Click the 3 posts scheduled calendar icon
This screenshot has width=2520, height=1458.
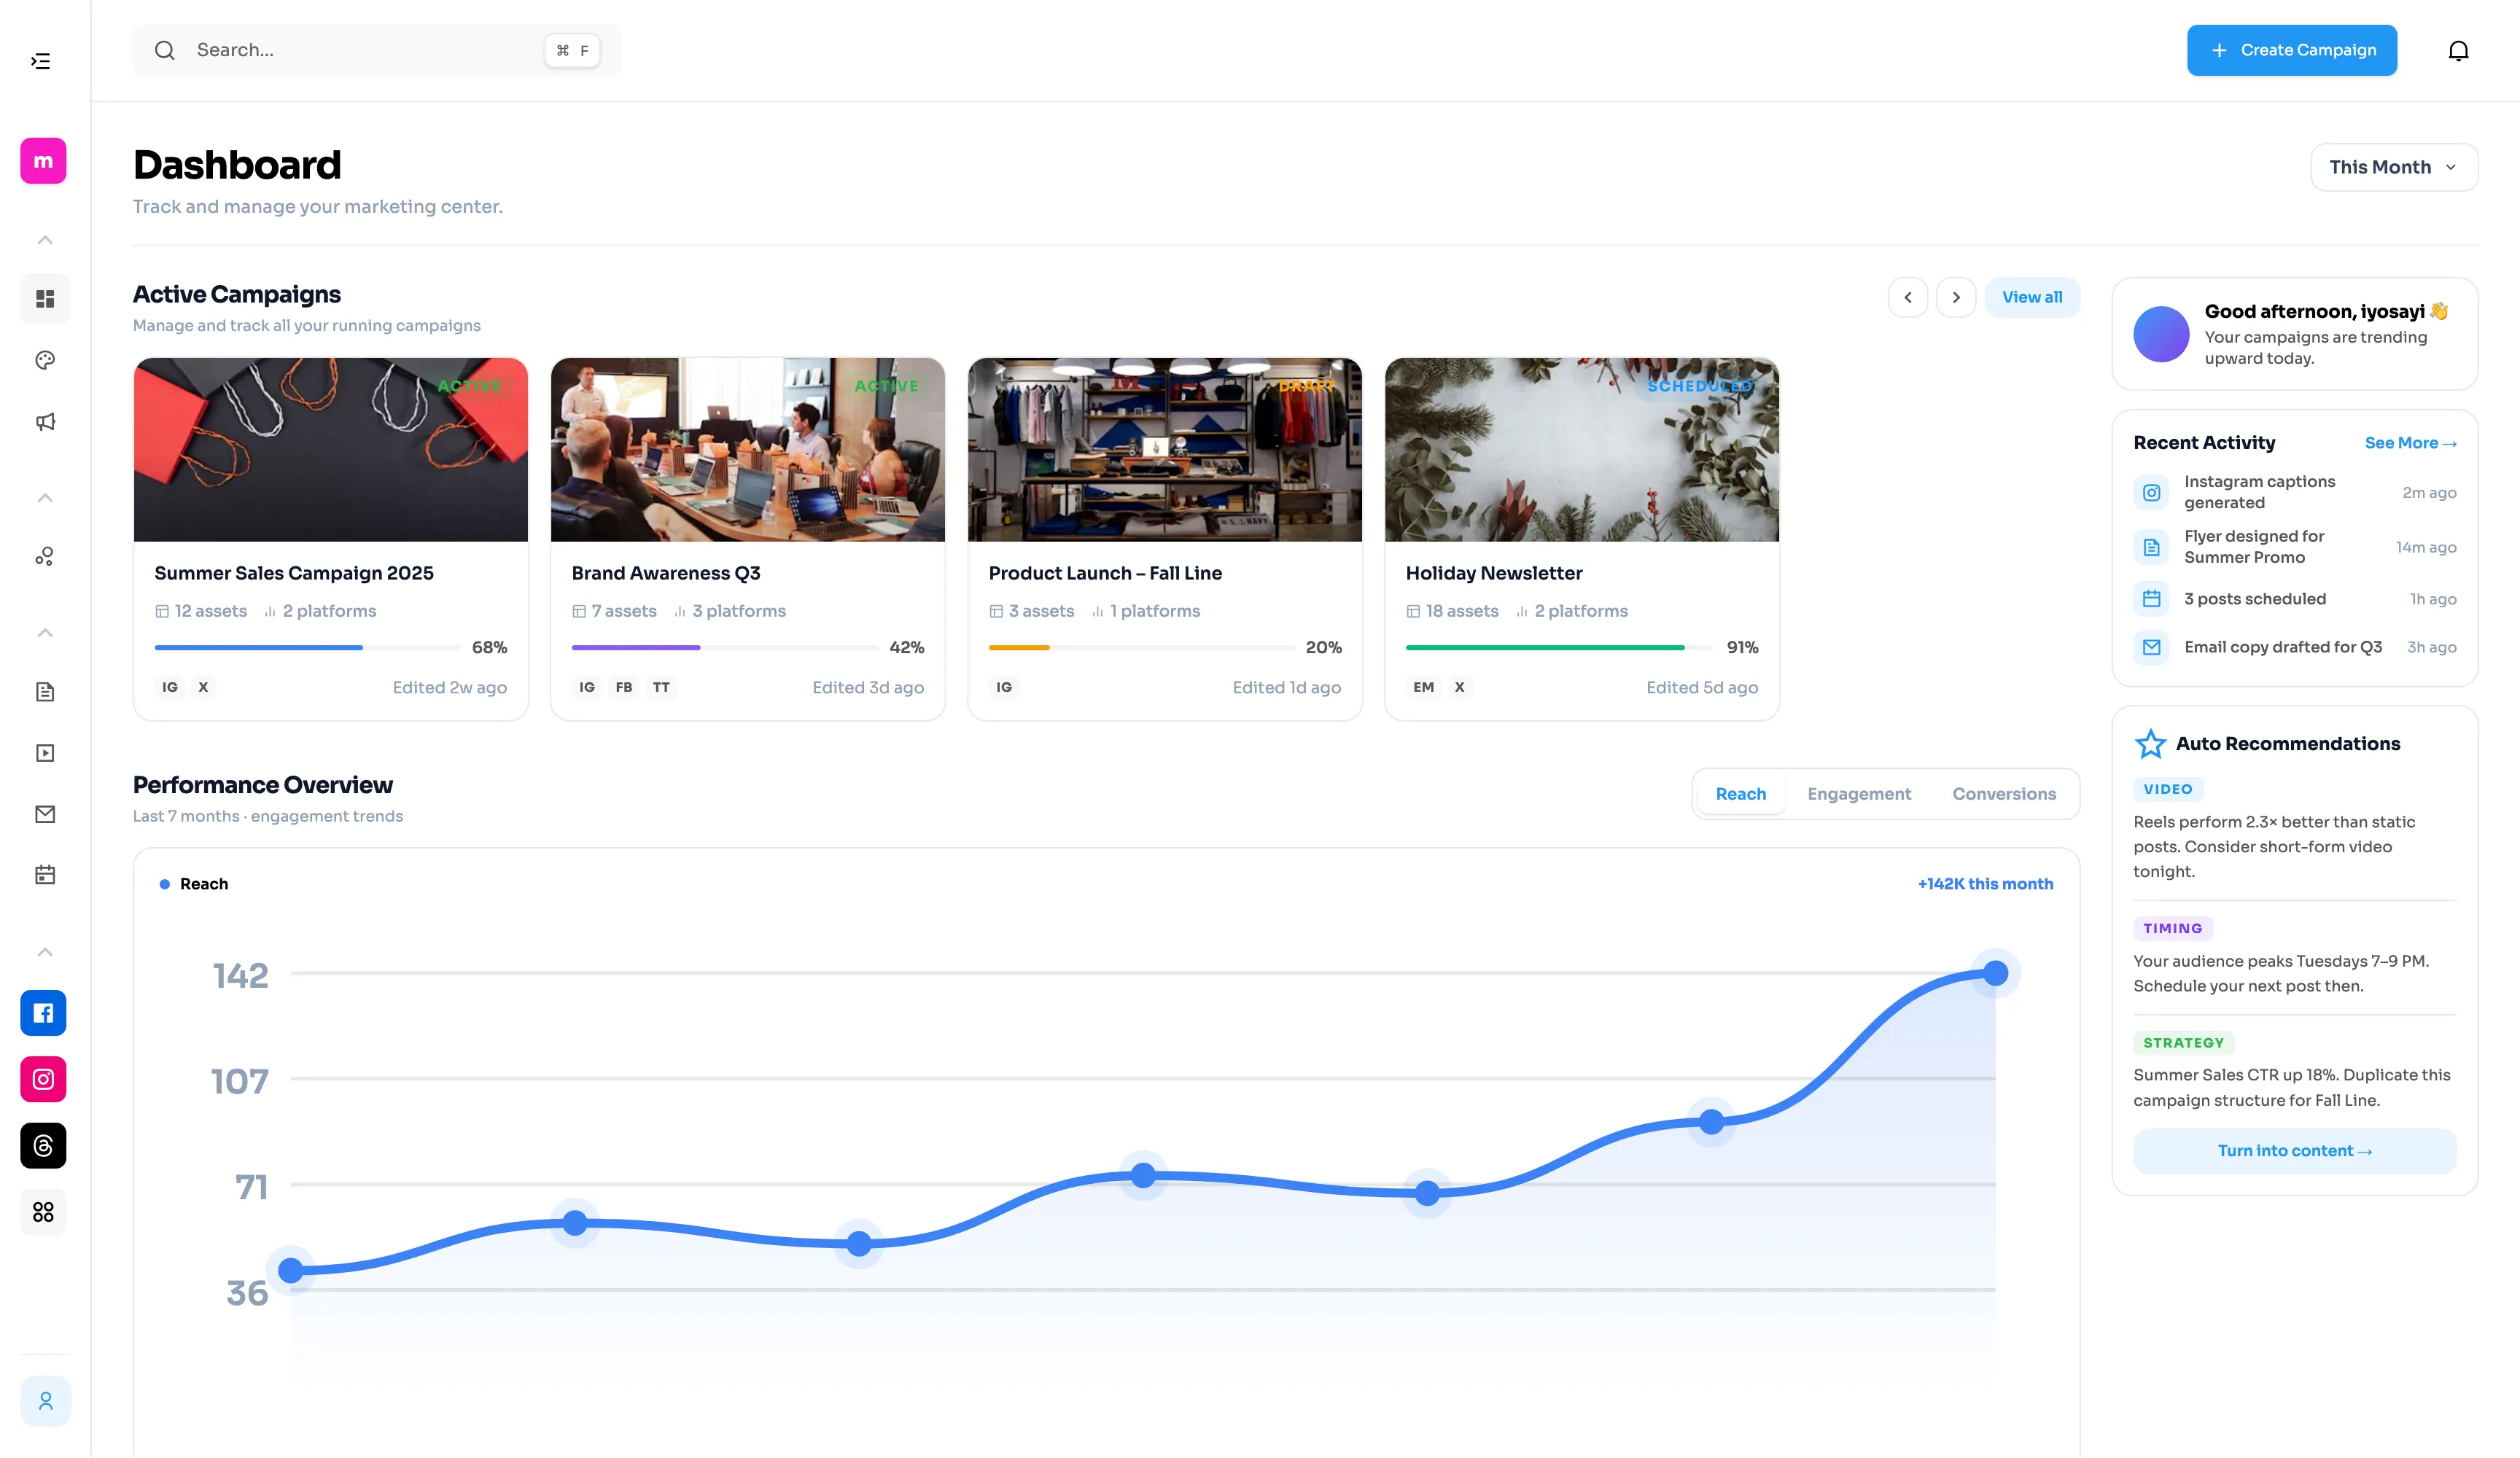pyautogui.click(x=2151, y=599)
